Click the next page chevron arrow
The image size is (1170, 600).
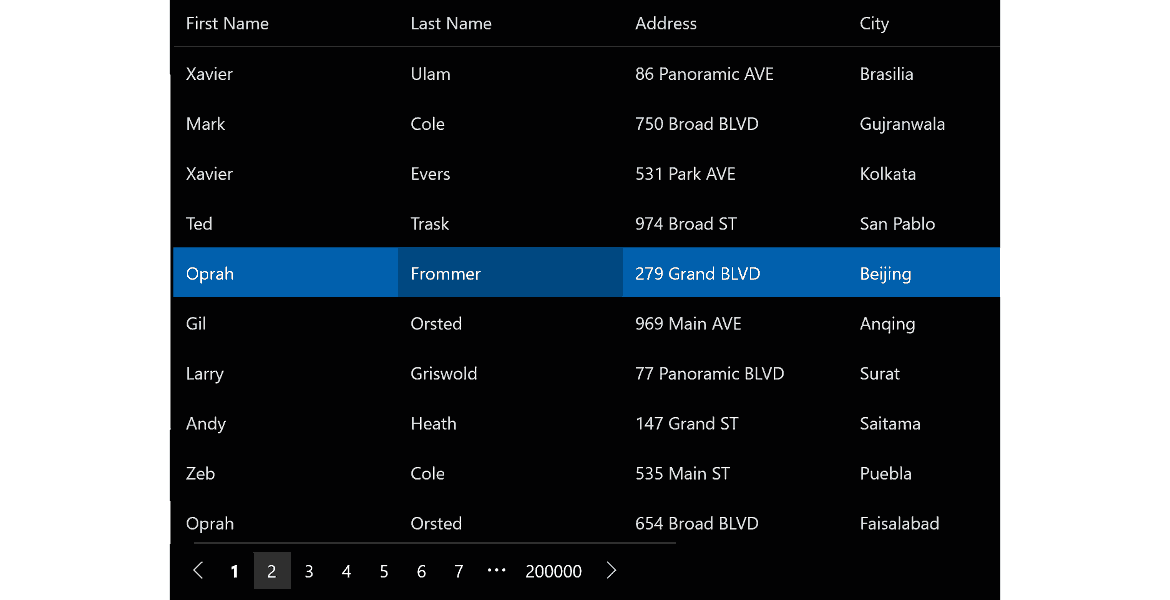point(611,570)
